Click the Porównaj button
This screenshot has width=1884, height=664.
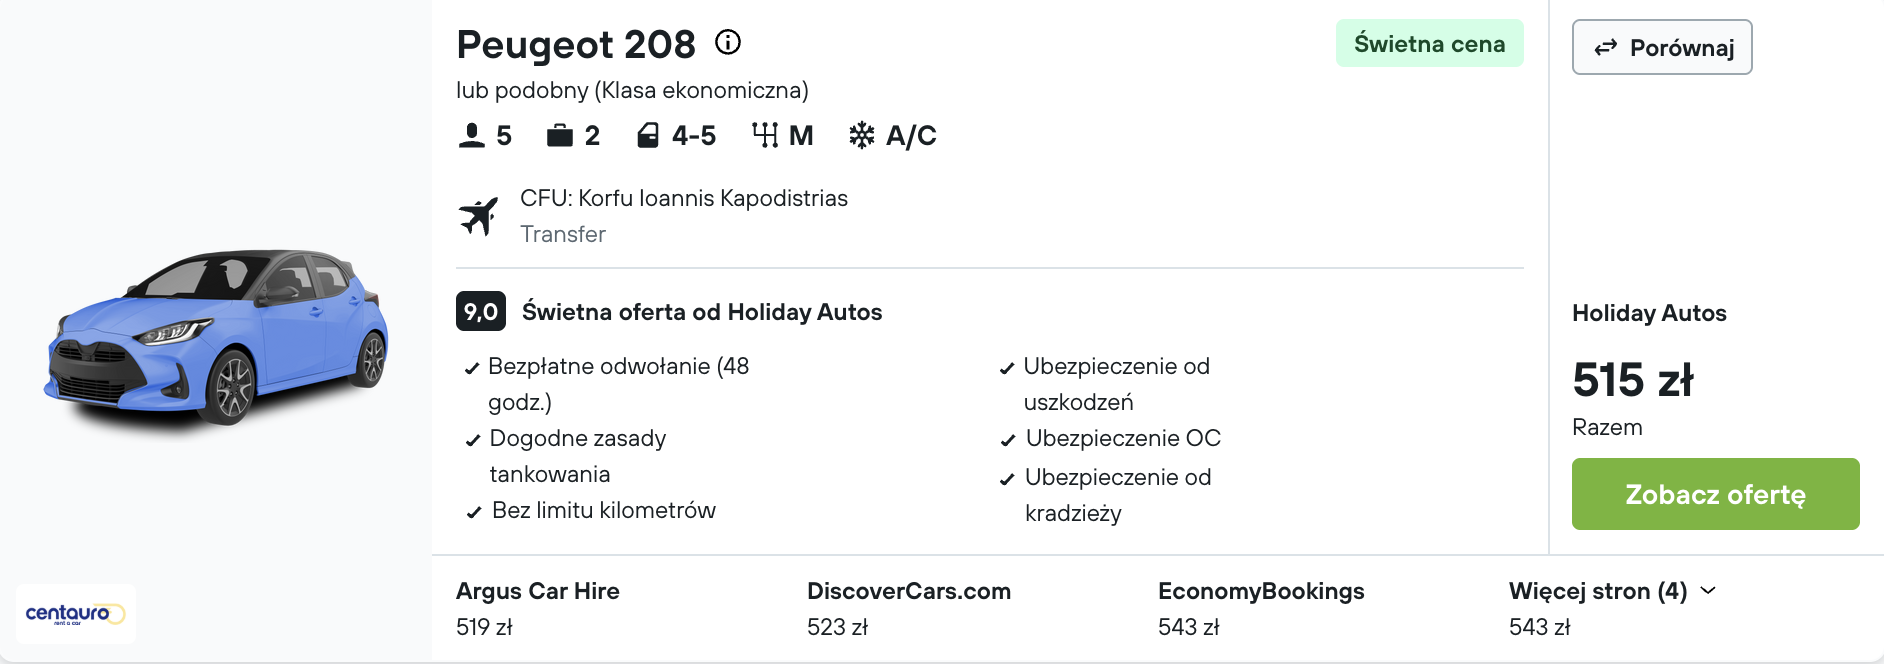click(x=1661, y=46)
